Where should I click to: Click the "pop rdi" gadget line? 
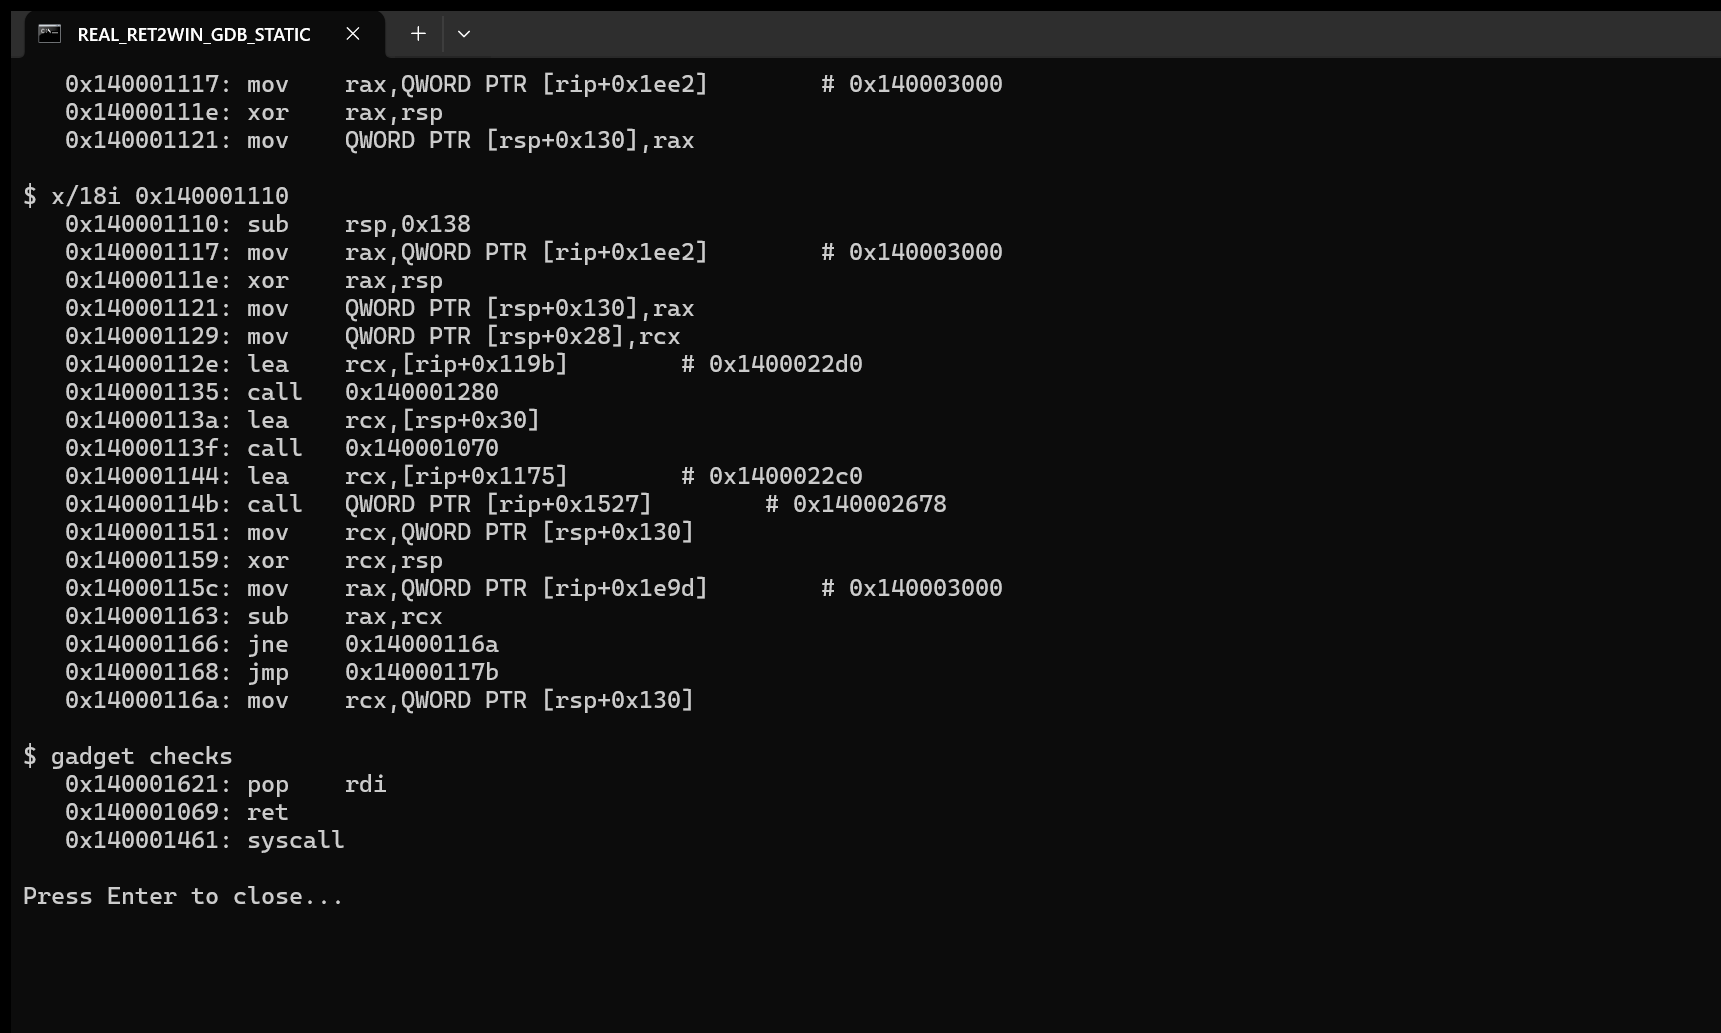226,784
